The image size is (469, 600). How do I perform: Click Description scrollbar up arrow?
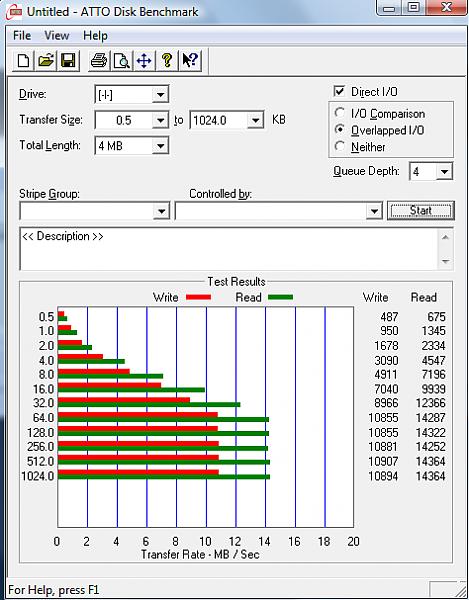point(445,238)
